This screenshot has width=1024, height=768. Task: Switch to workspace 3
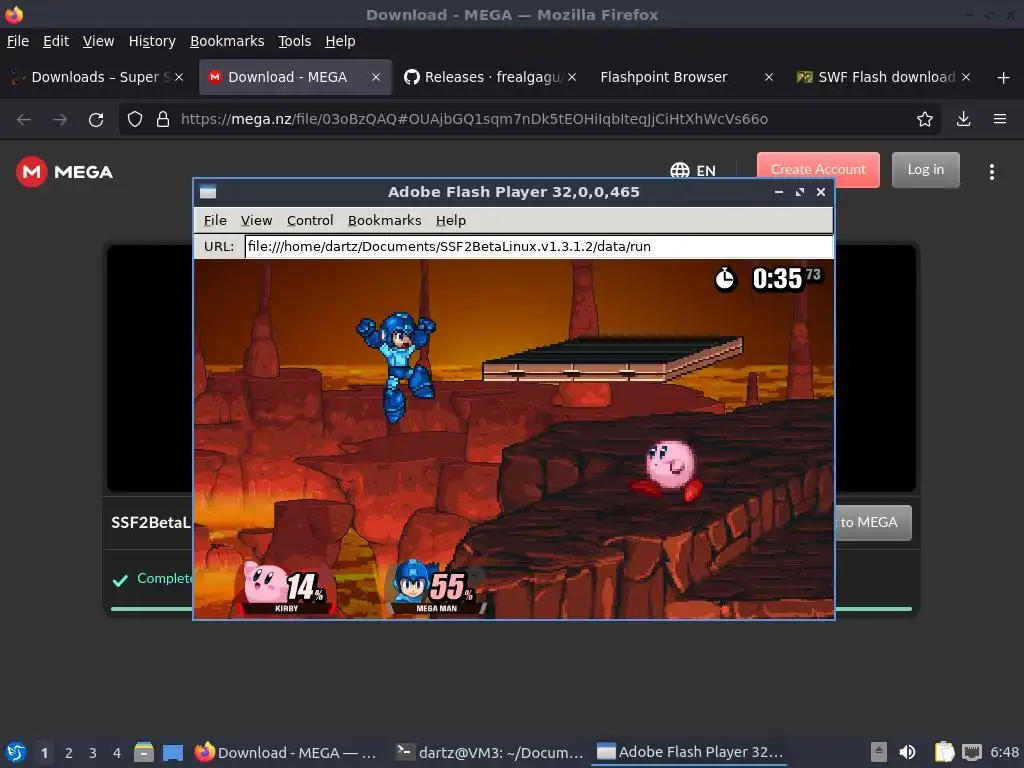pyautogui.click(x=93, y=753)
